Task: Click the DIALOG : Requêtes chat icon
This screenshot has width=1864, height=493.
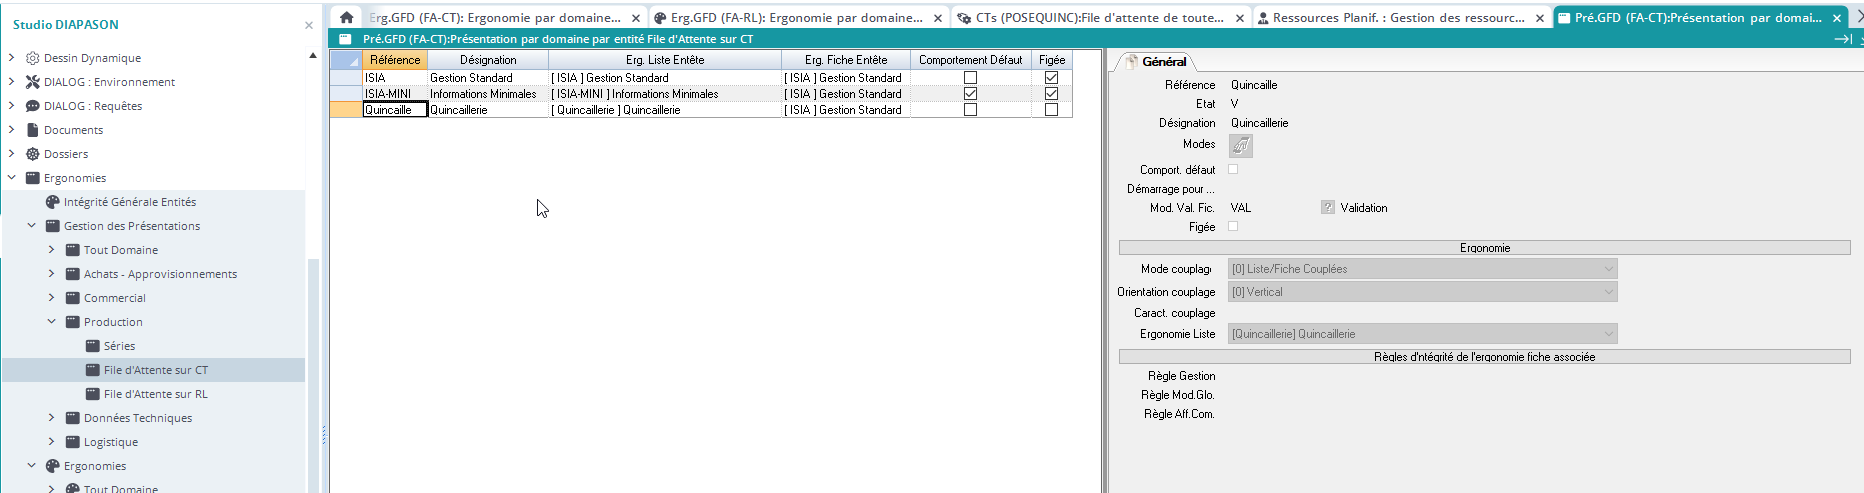Action: (x=32, y=106)
